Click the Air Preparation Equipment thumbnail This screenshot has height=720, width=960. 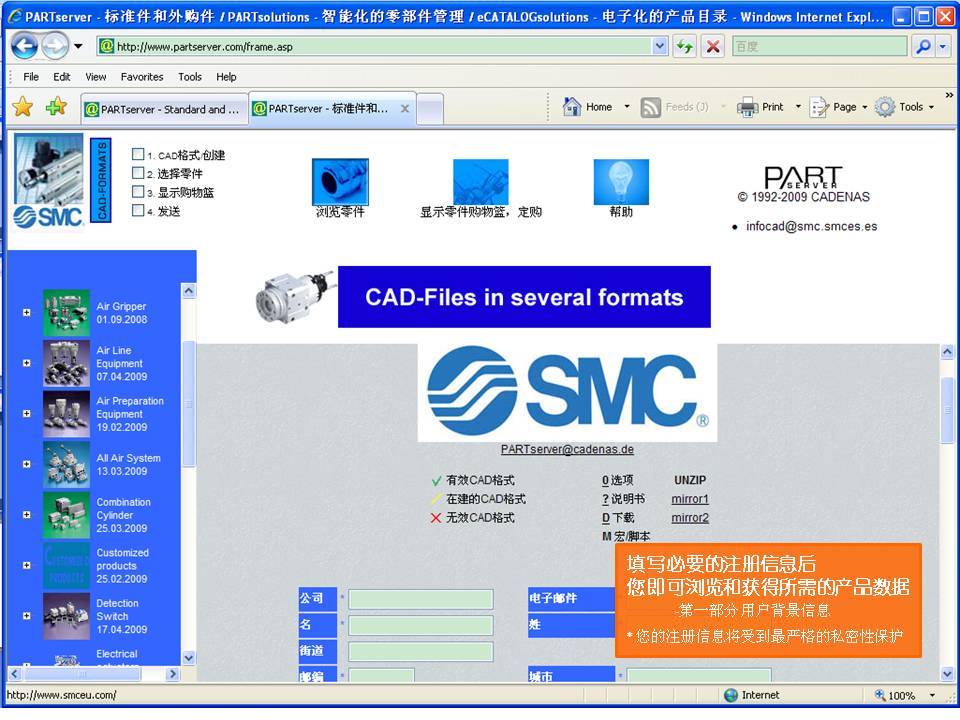click(x=66, y=414)
